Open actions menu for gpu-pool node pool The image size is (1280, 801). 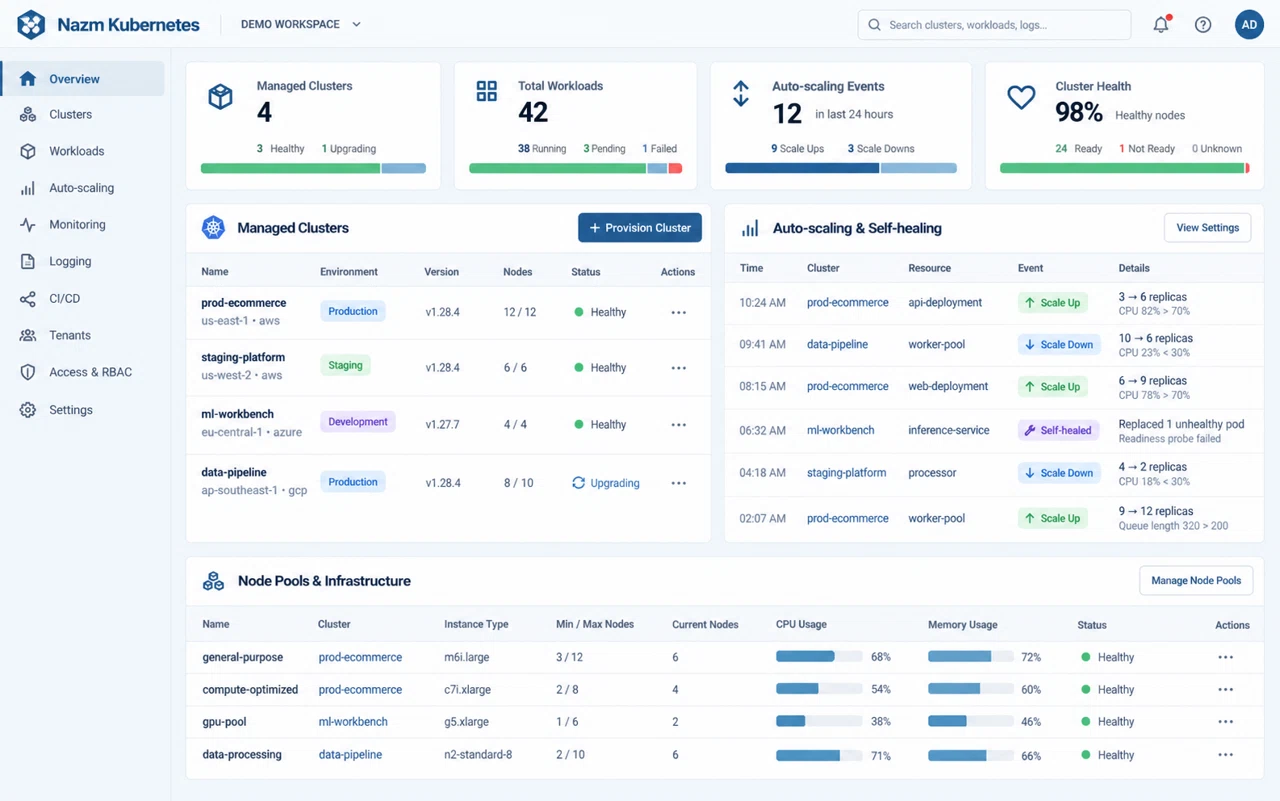coord(1226,722)
